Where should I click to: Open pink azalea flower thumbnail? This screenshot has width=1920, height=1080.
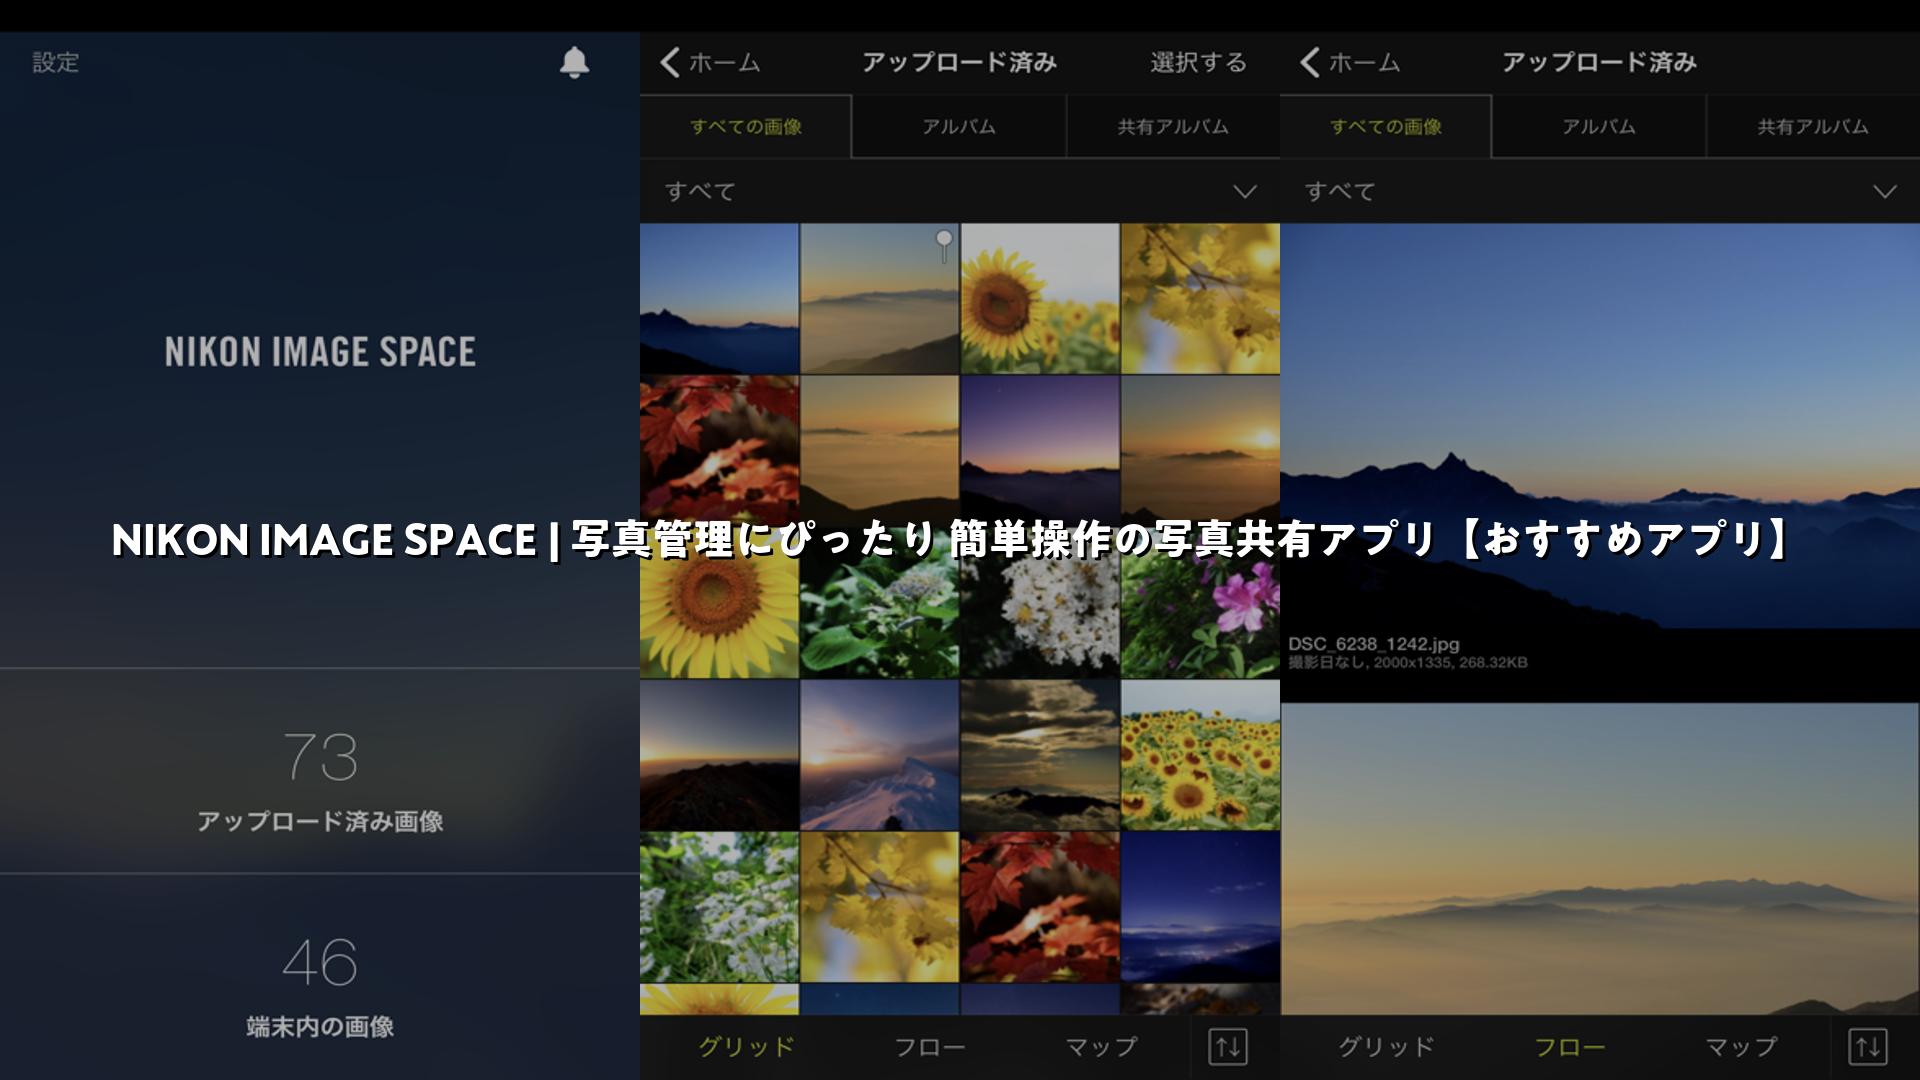coord(1200,603)
